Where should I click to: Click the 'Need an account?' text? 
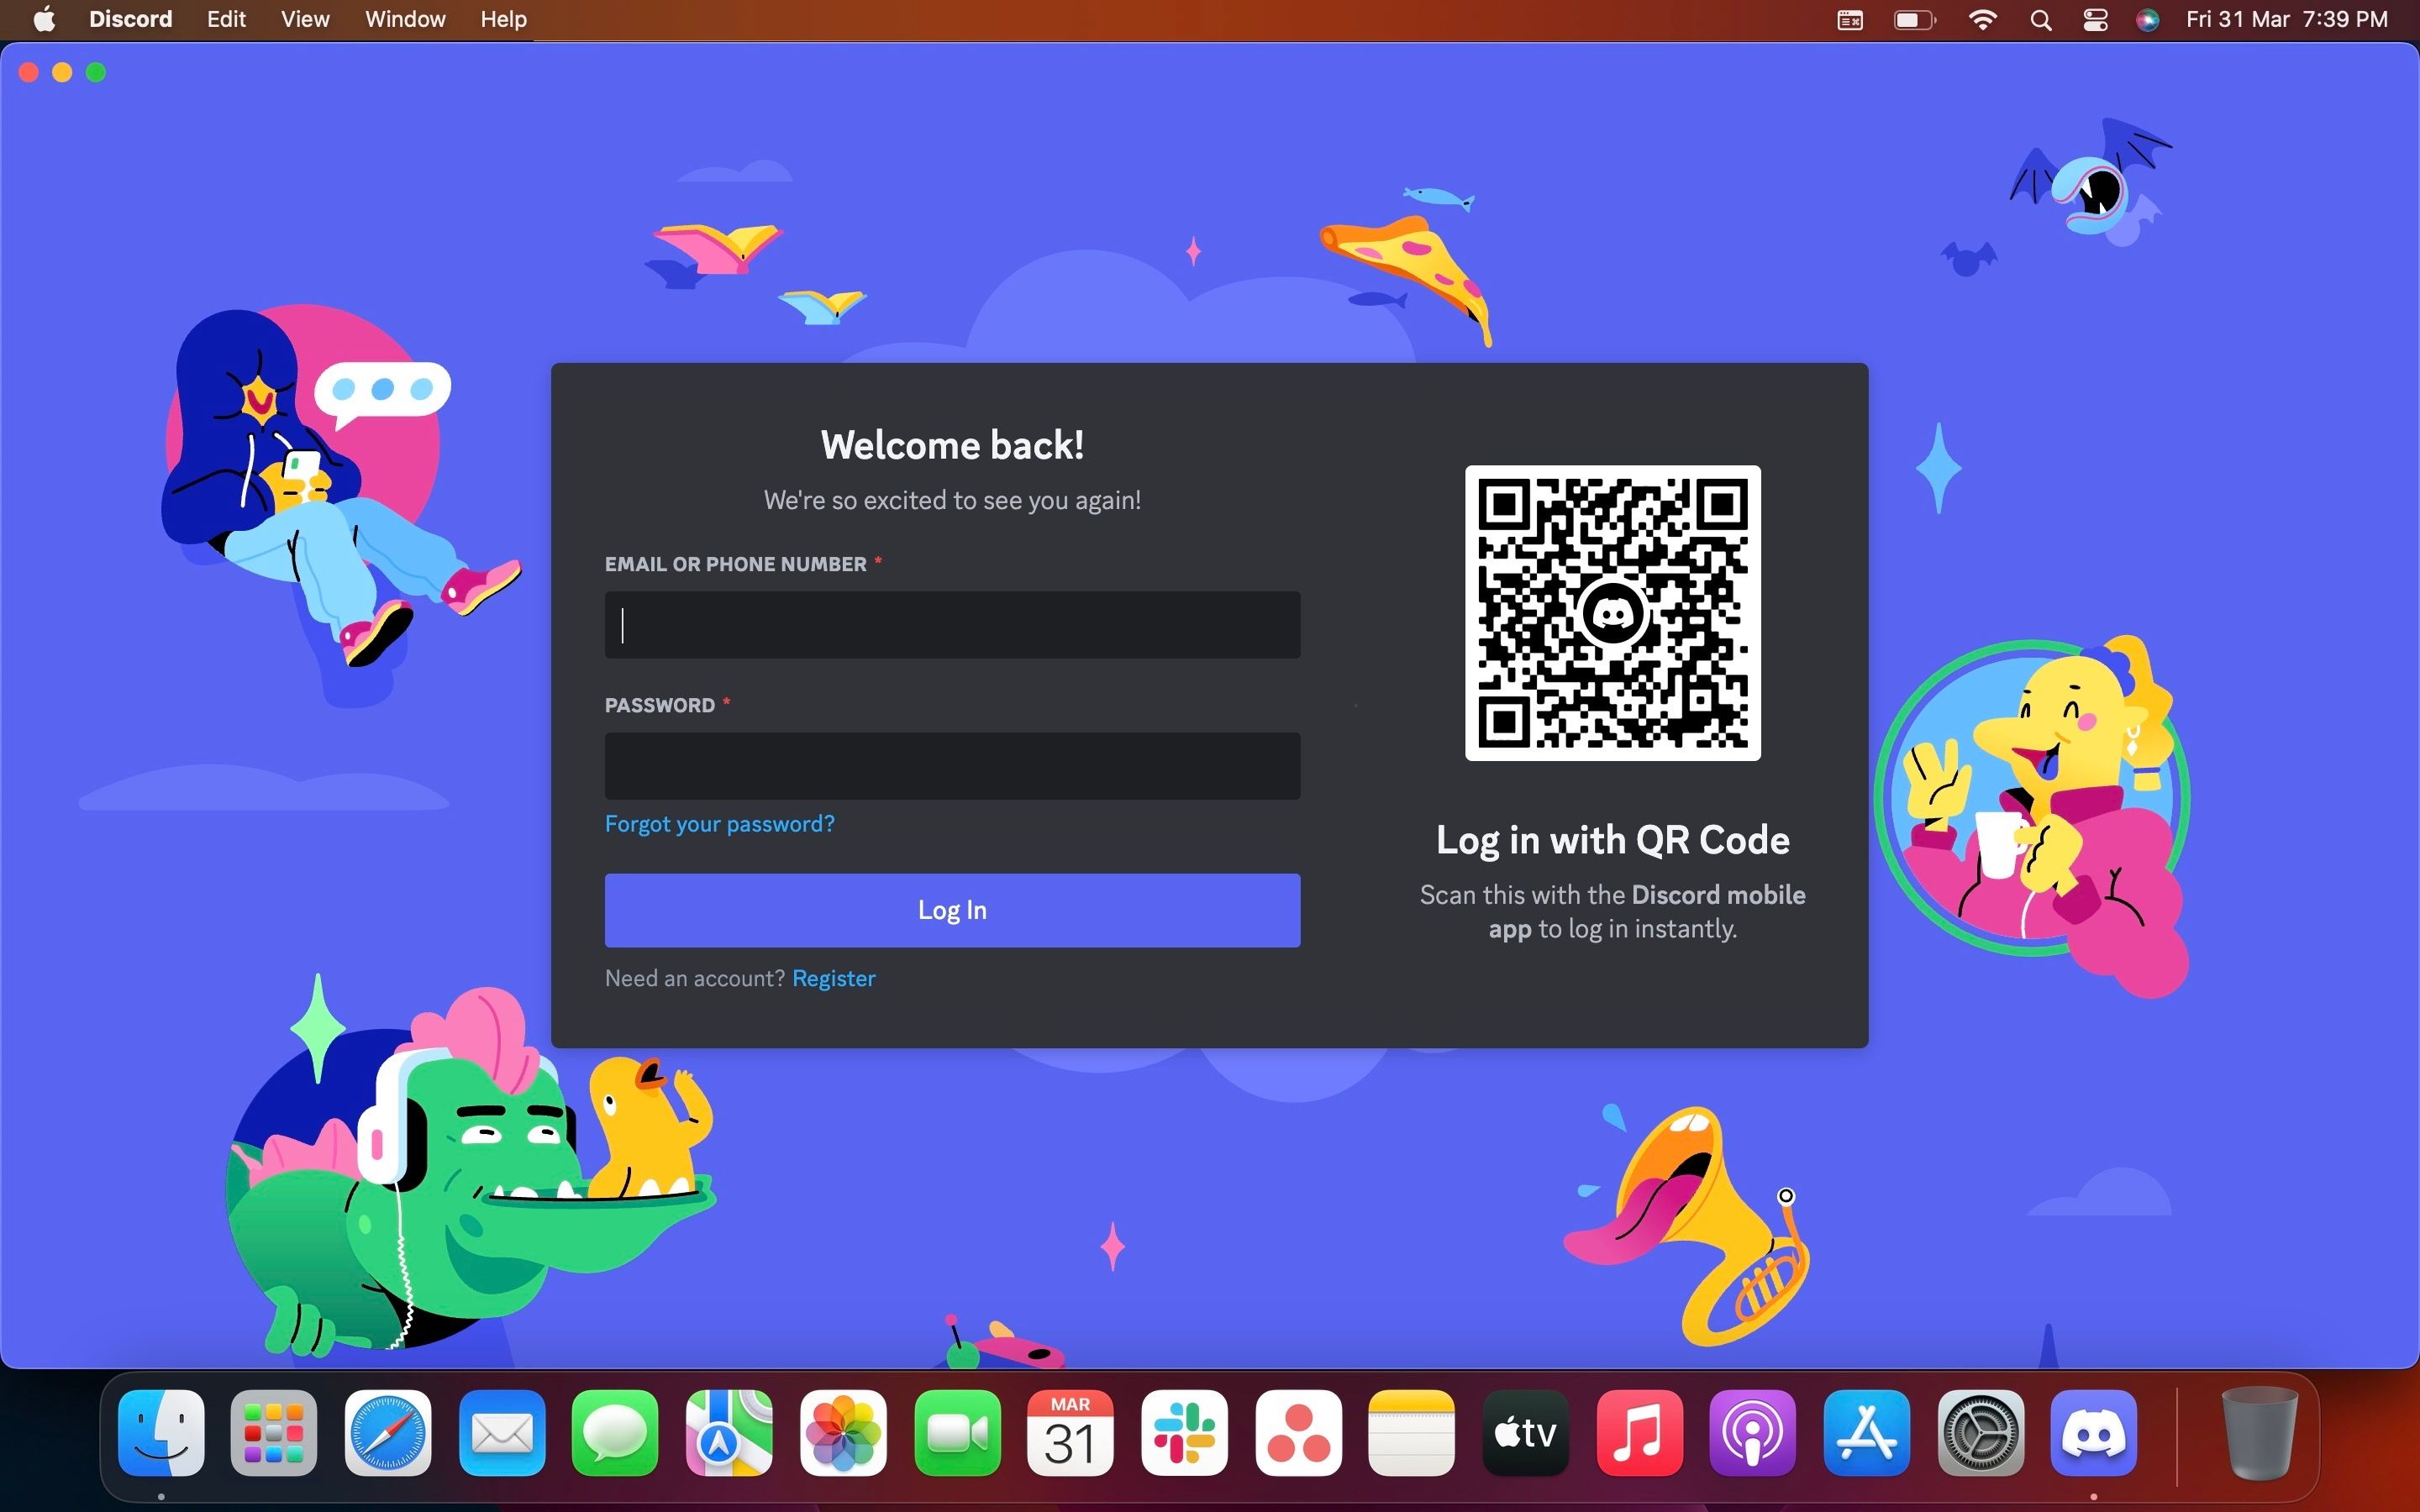click(x=695, y=978)
